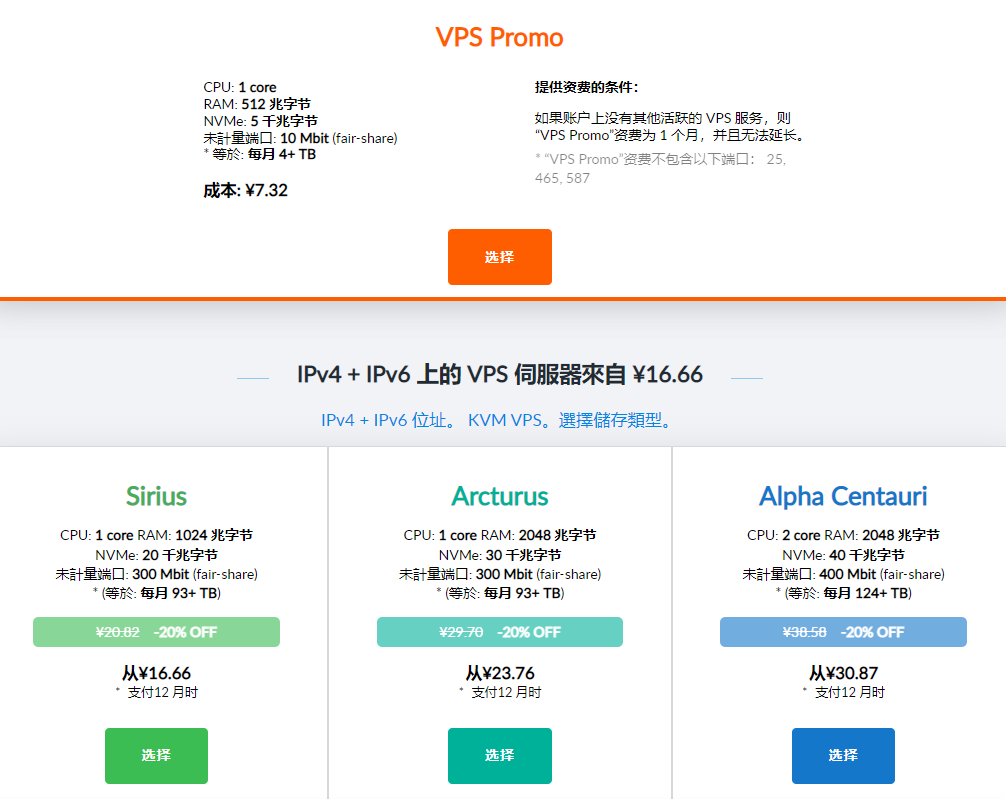
Task: Click the Arcturus plan title
Action: click(499, 497)
